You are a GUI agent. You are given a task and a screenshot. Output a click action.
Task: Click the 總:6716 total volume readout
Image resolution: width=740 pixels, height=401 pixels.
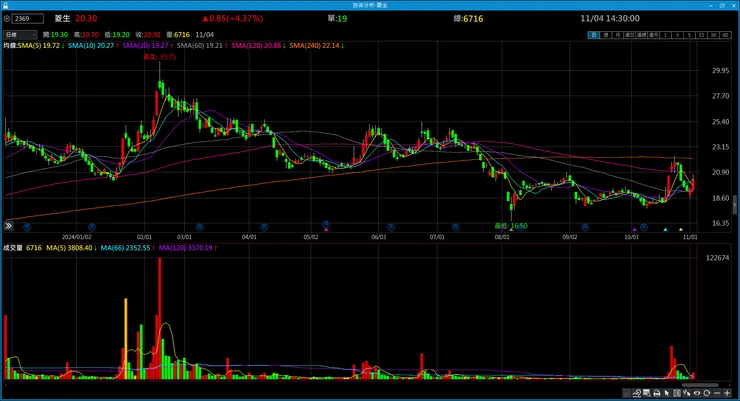click(468, 19)
